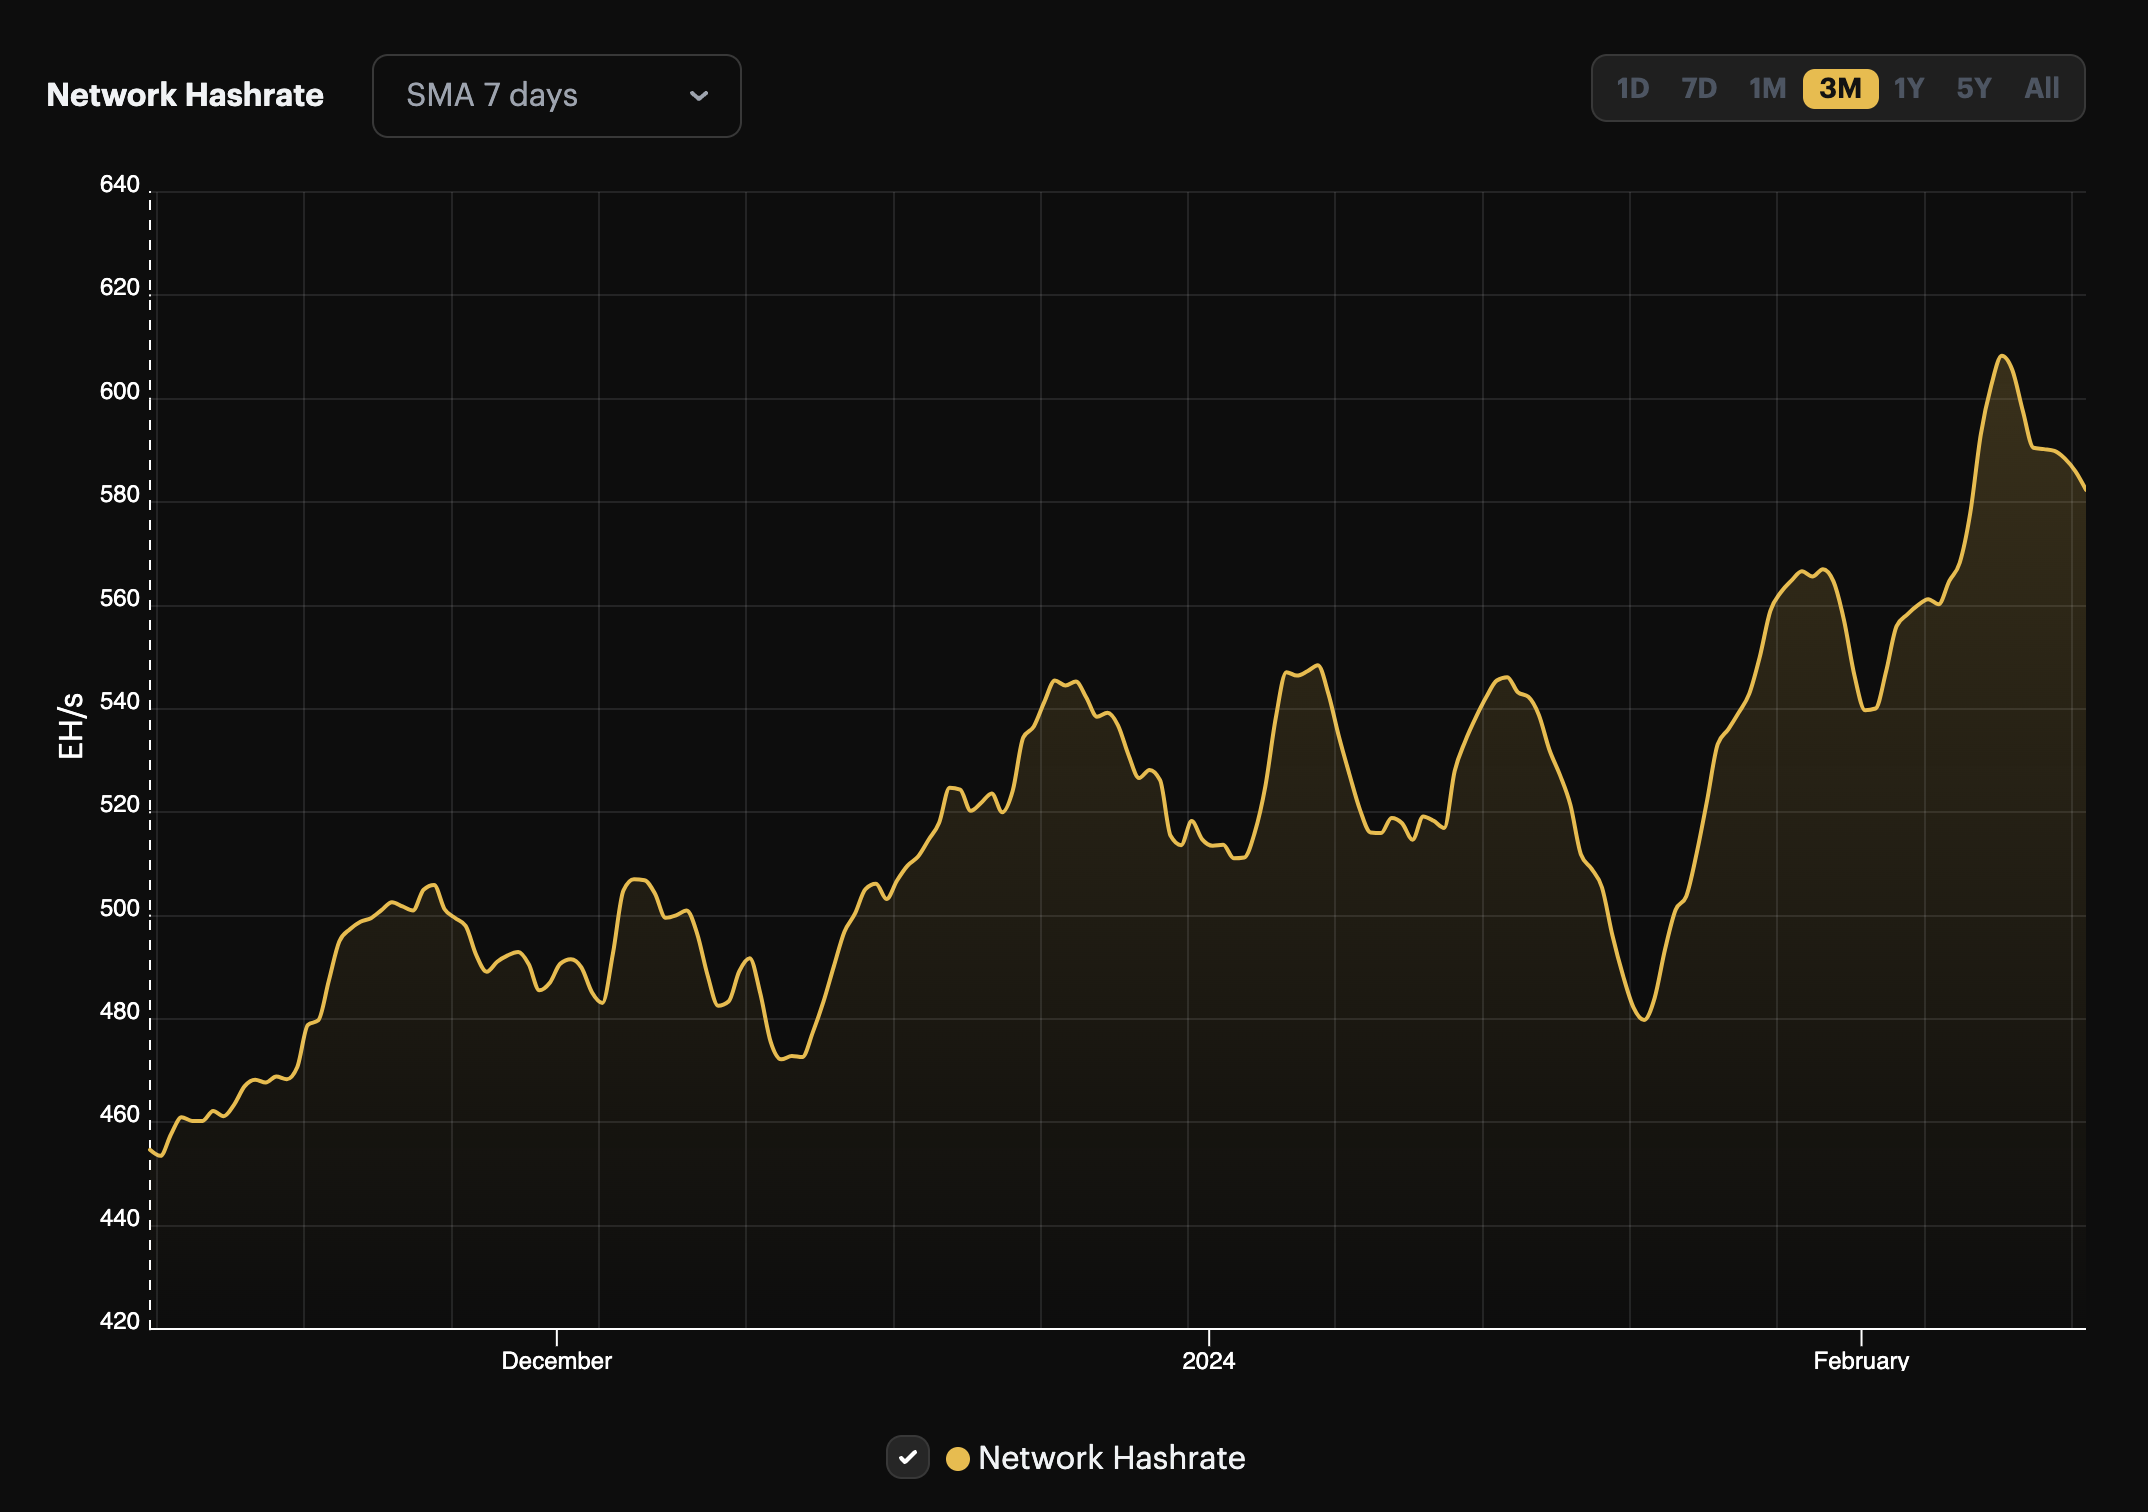Click the December axis label
The height and width of the screenshot is (1512, 2148).
pyautogui.click(x=557, y=1360)
